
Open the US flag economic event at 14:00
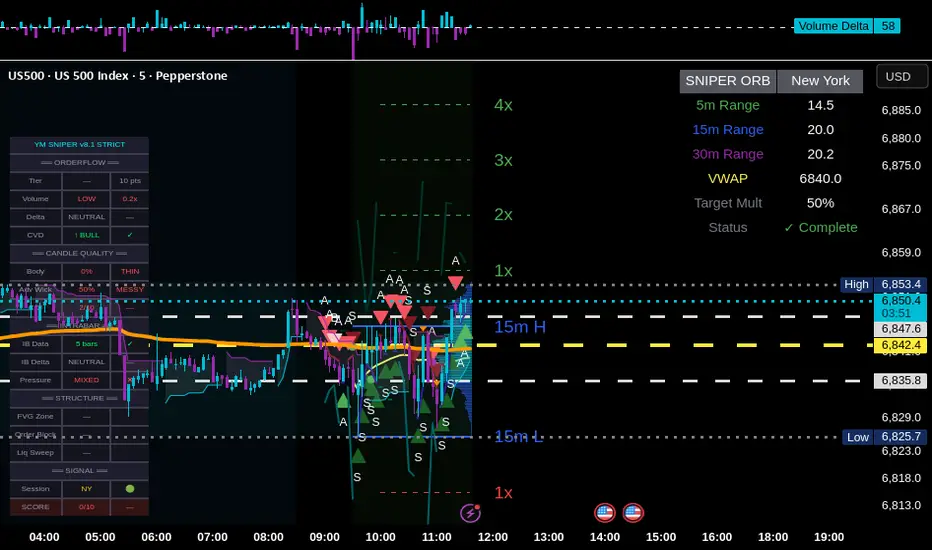604,513
